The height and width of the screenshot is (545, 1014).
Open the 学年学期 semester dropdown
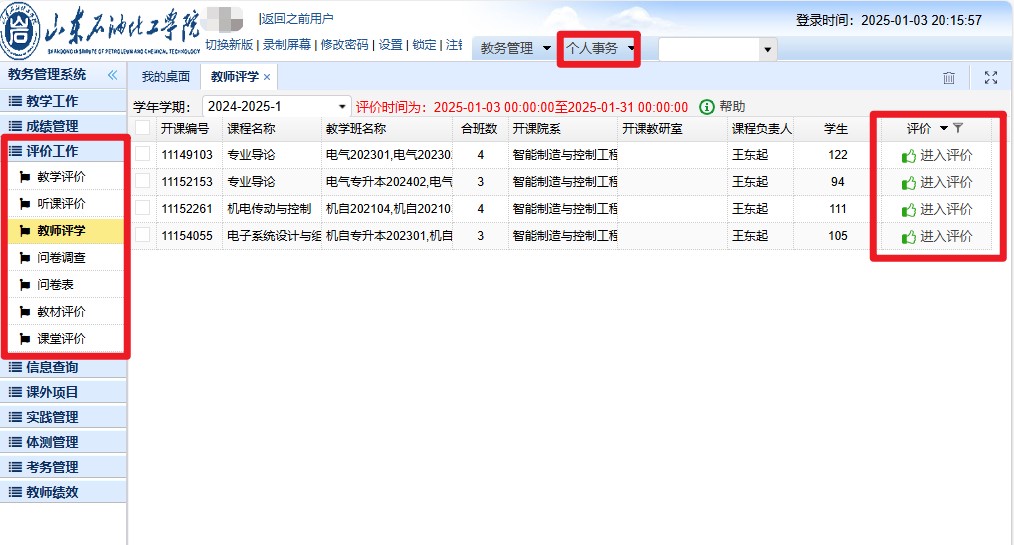343,107
